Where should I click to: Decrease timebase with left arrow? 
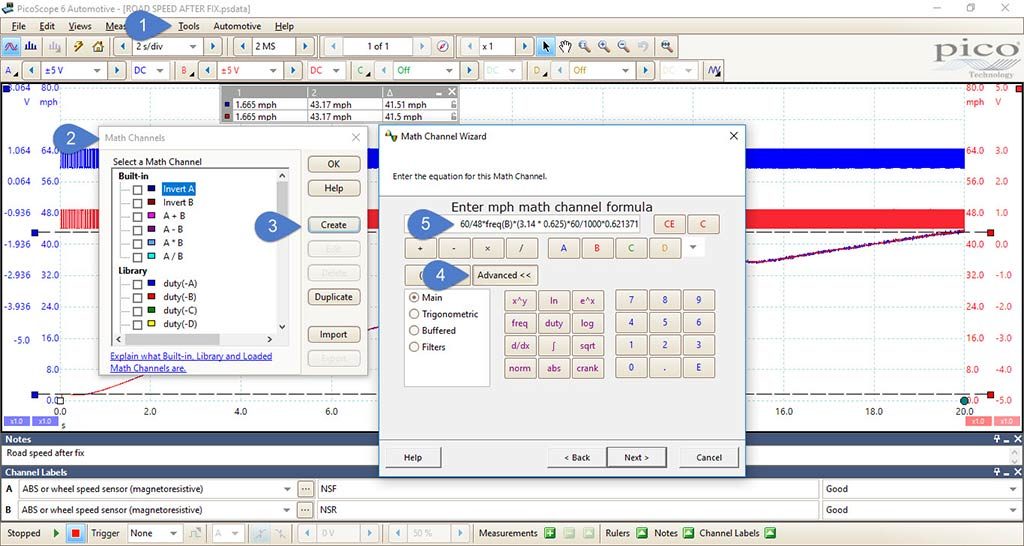point(122,46)
